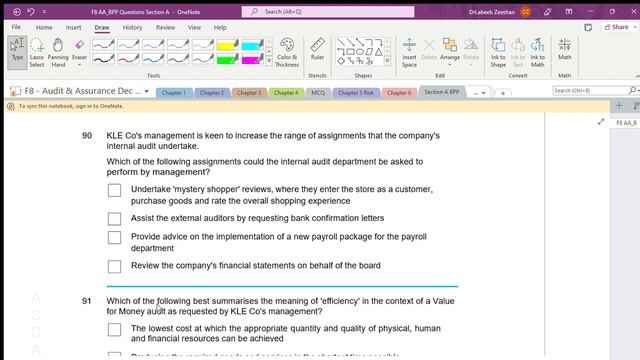Screen dimensions: 640x360
Task: Check the 'lowest cost' option in question 91
Action: tap(114, 329)
